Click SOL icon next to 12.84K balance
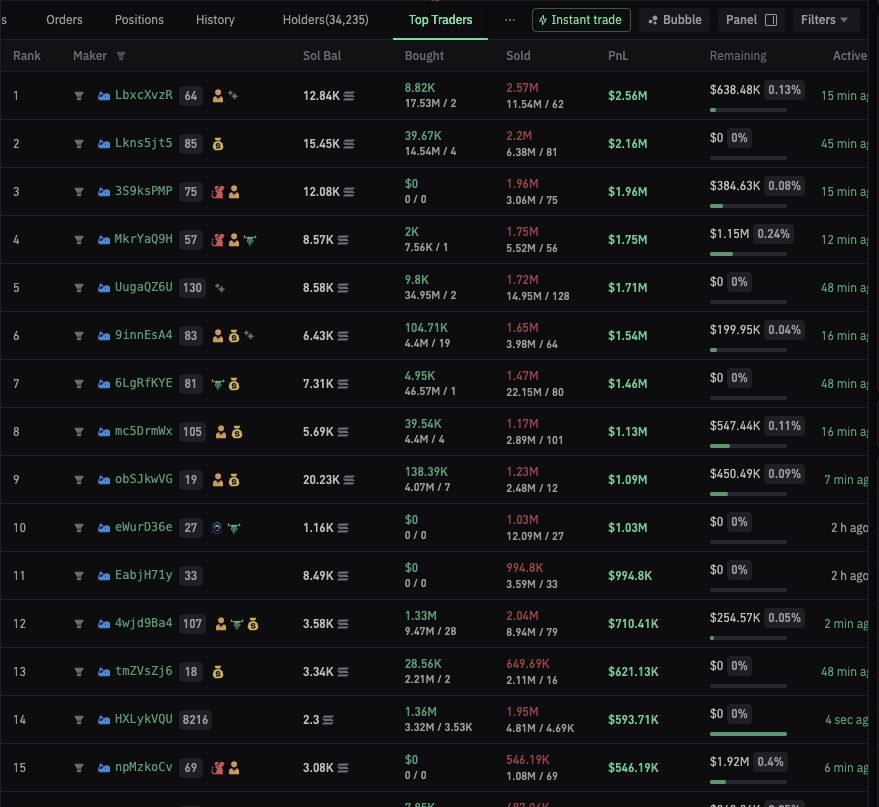Image resolution: width=879 pixels, height=807 pixels. click(349, 96)
